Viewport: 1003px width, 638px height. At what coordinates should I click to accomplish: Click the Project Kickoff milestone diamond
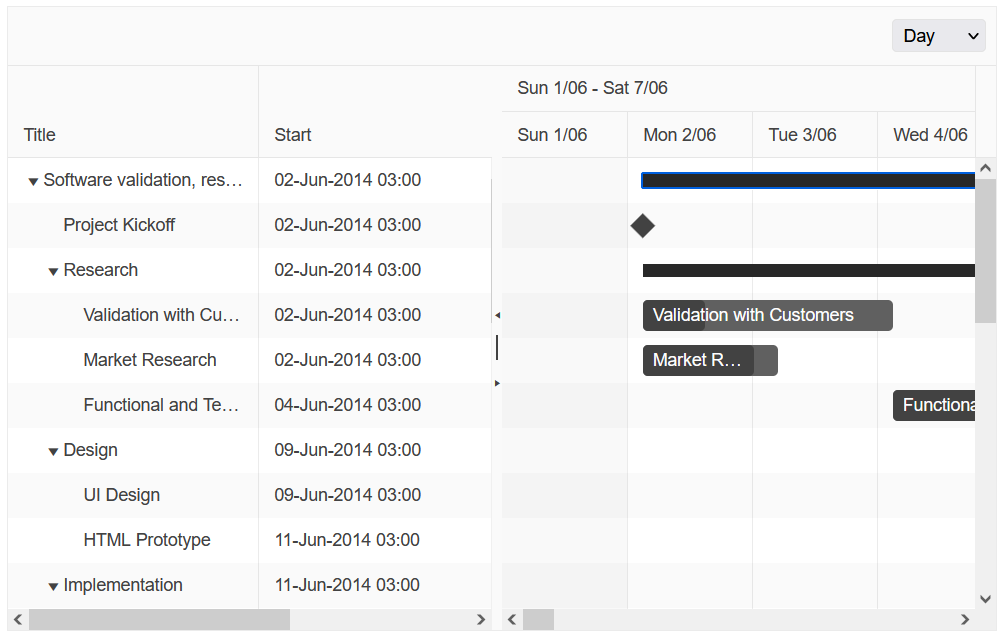(643, 225)
